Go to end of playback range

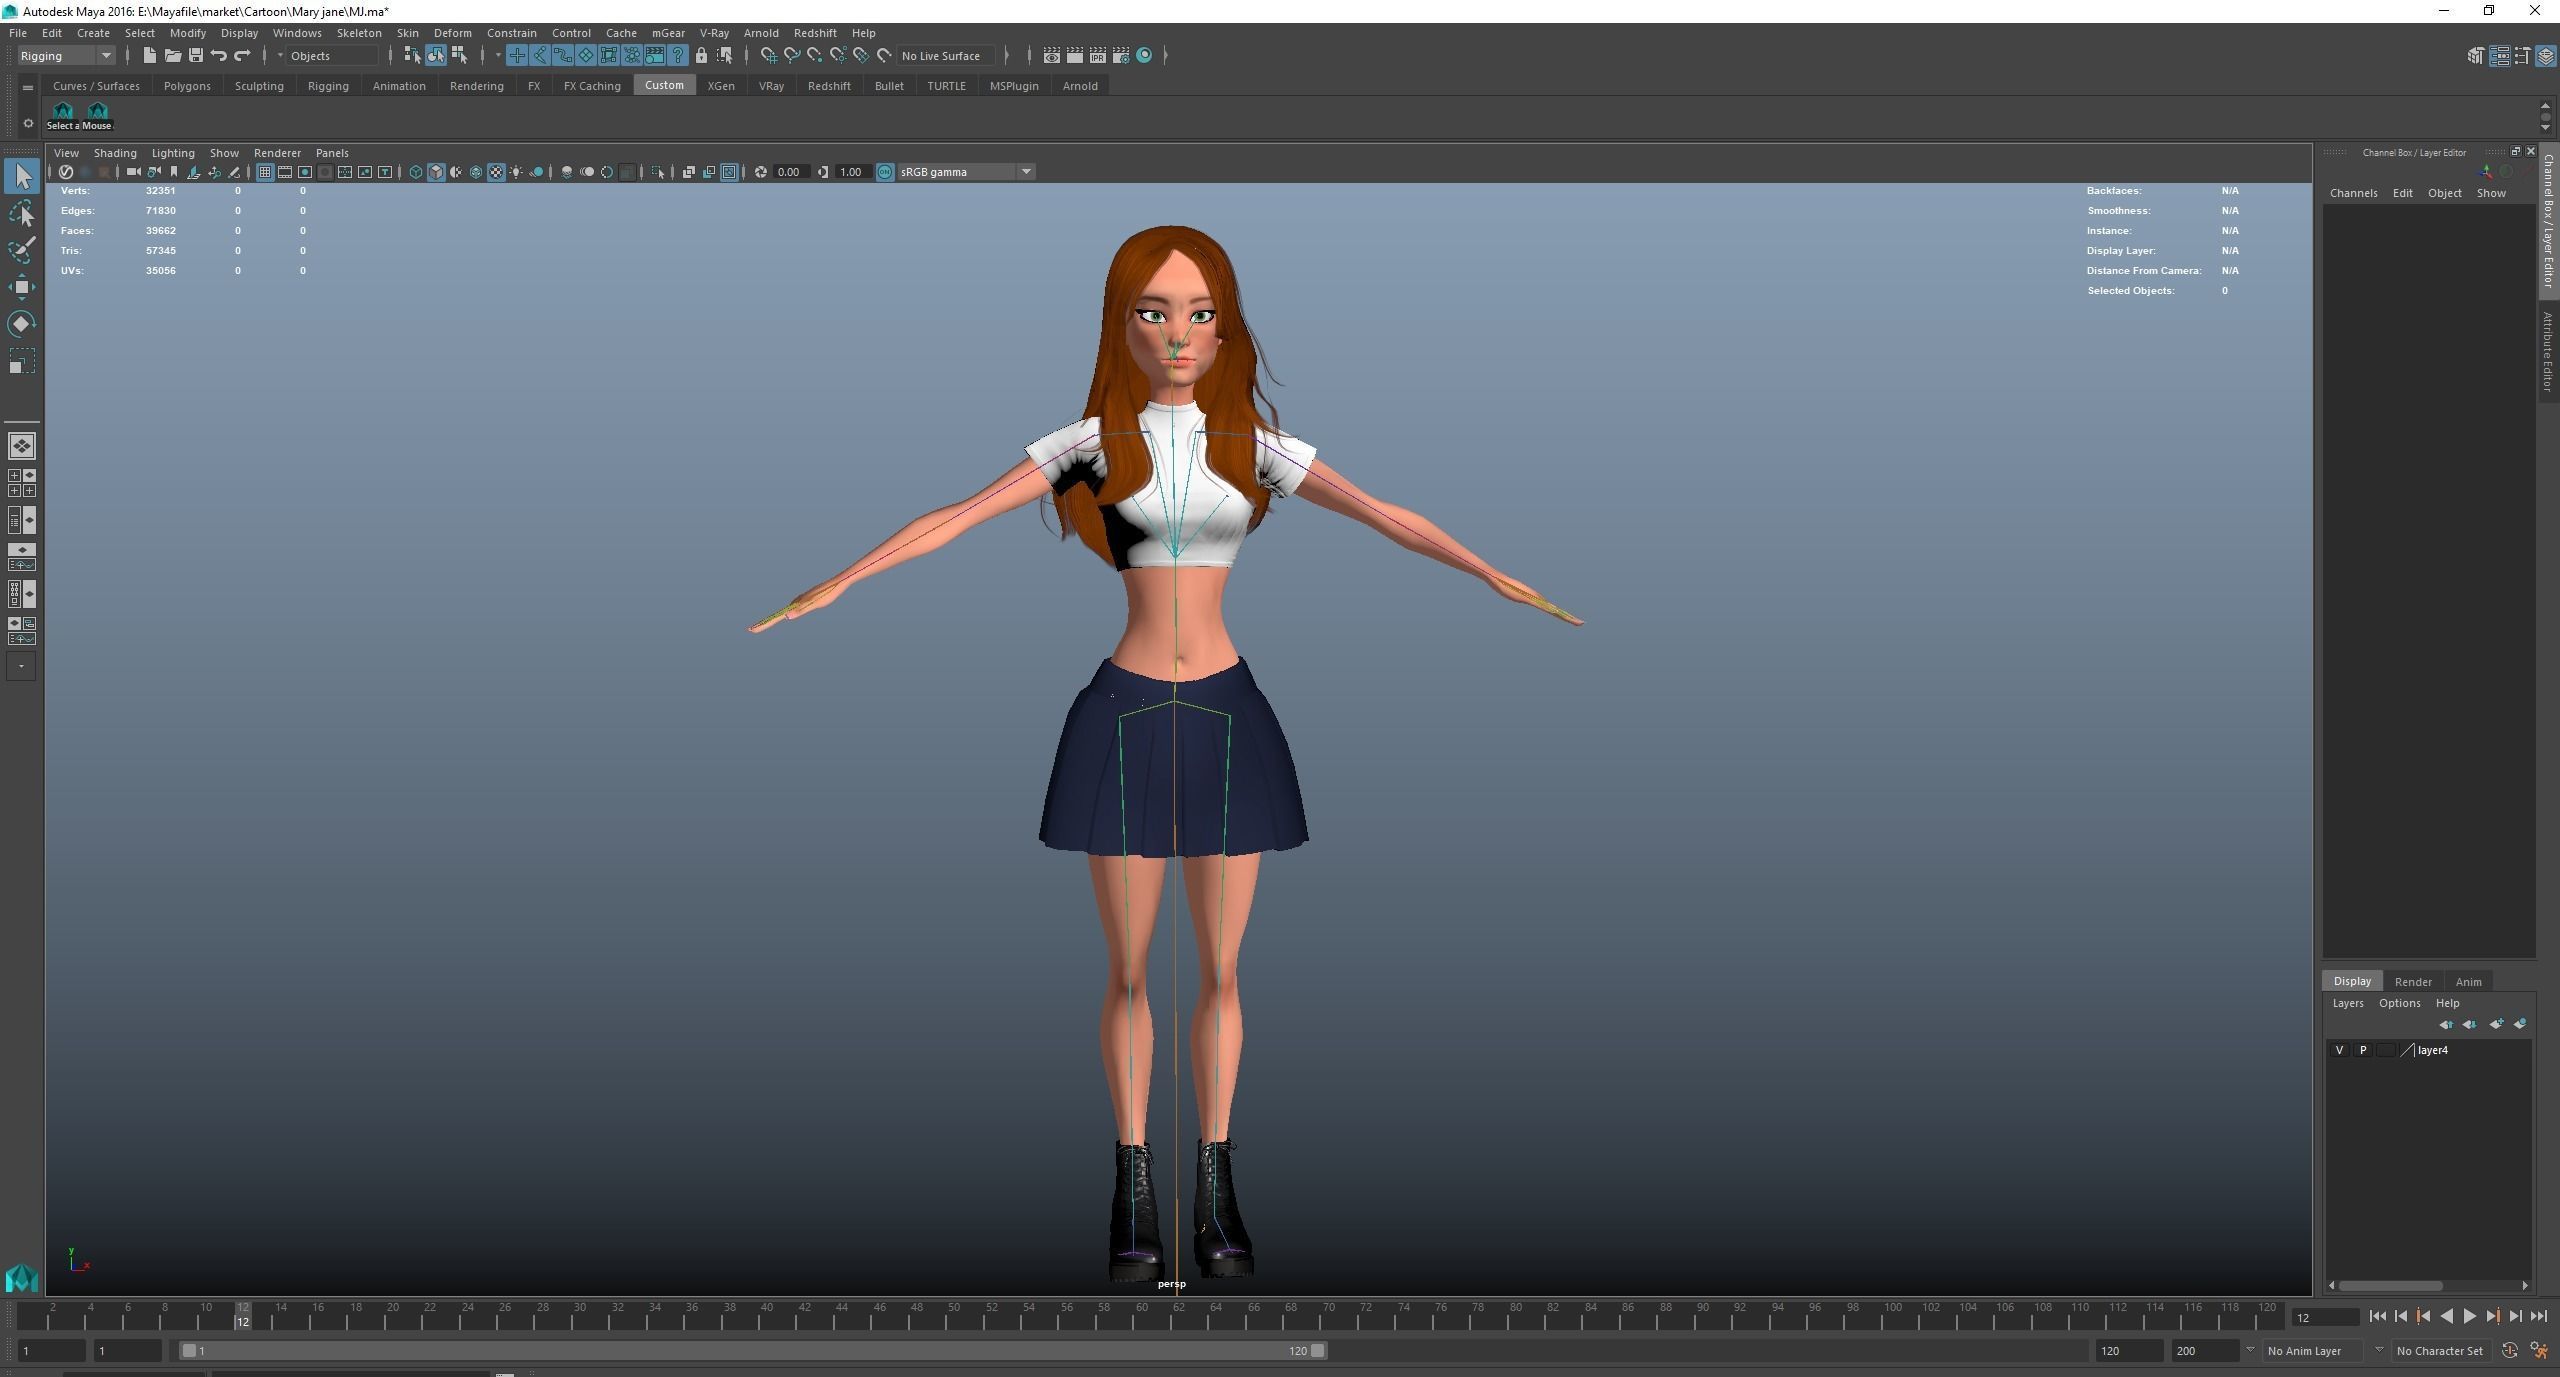point(2538,1317)
